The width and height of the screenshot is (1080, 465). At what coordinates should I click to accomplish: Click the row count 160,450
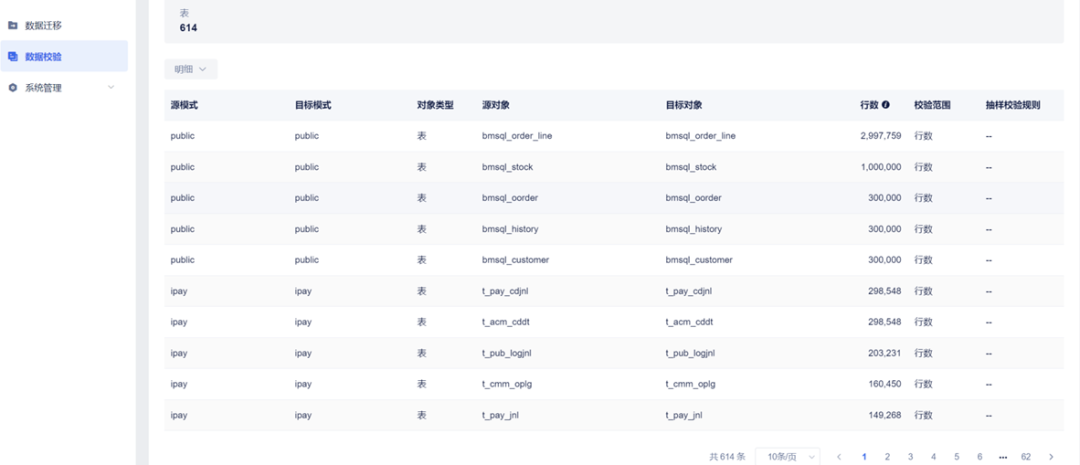(884, 384)
